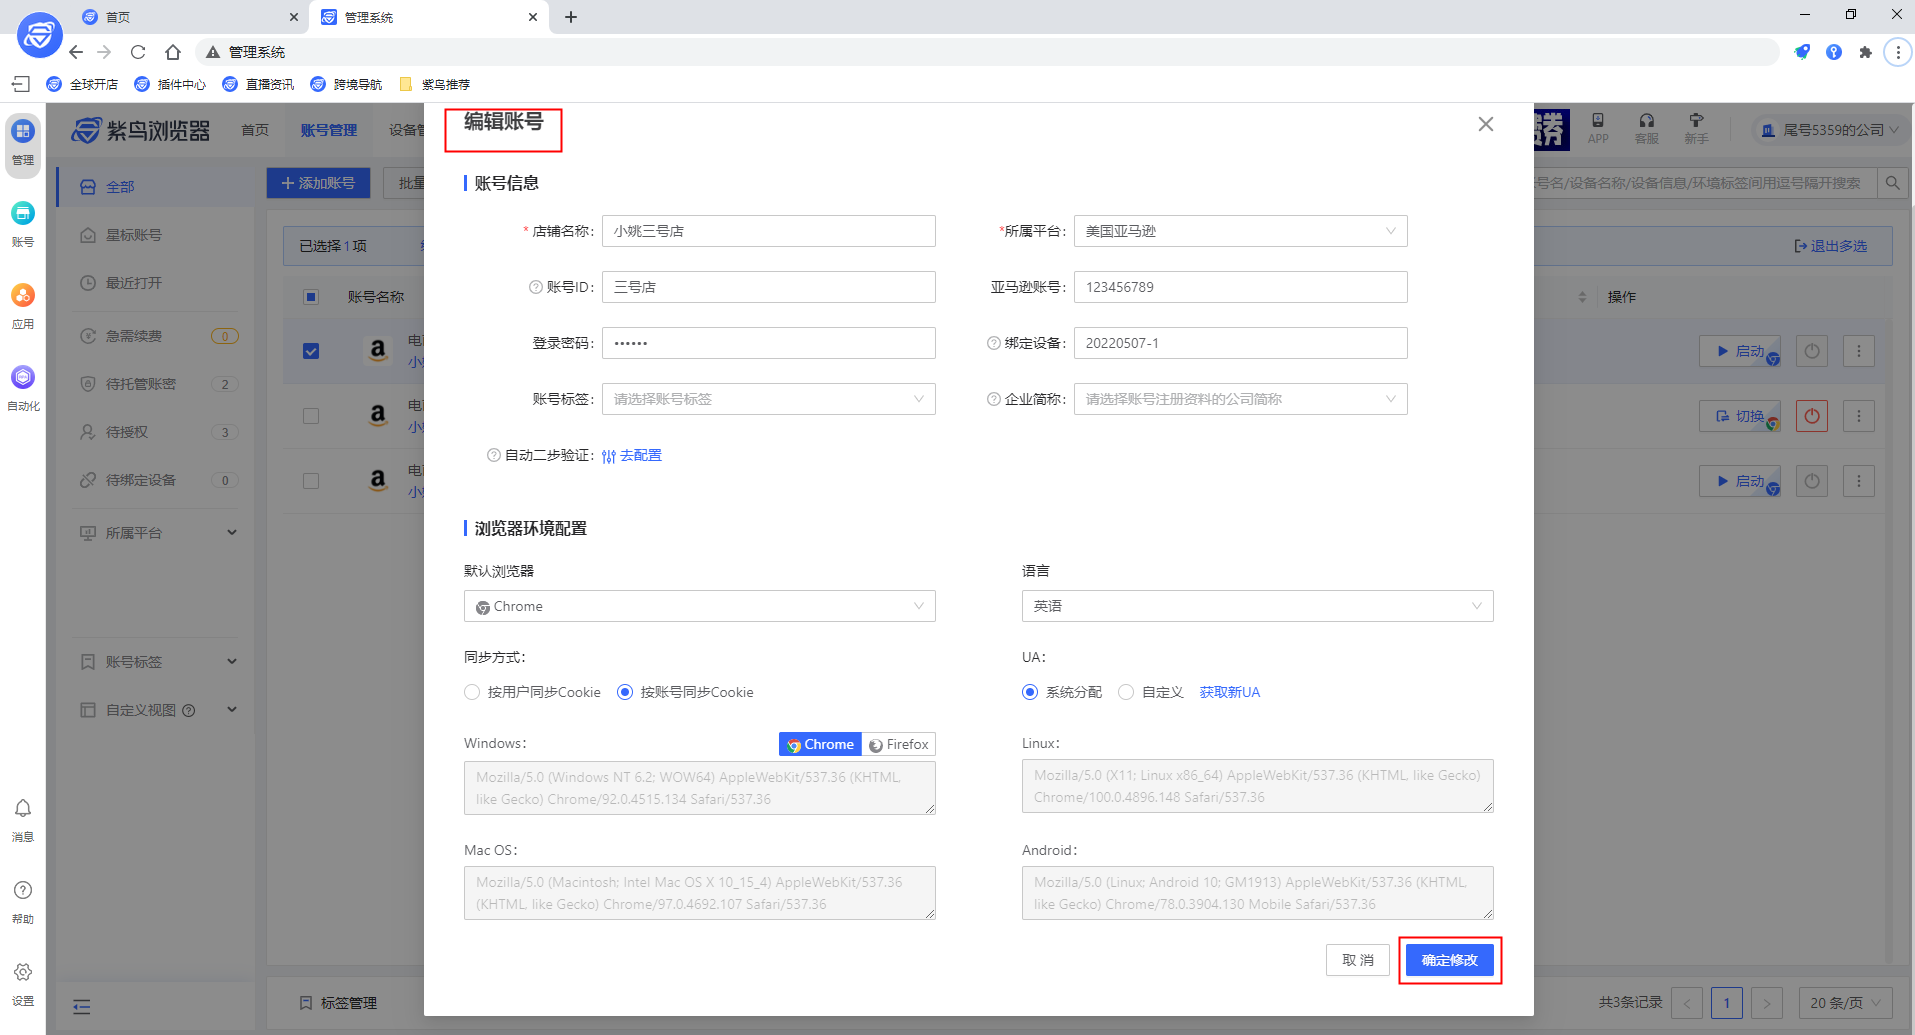Switch to the 首页 browser tab

tap(150, 16)
